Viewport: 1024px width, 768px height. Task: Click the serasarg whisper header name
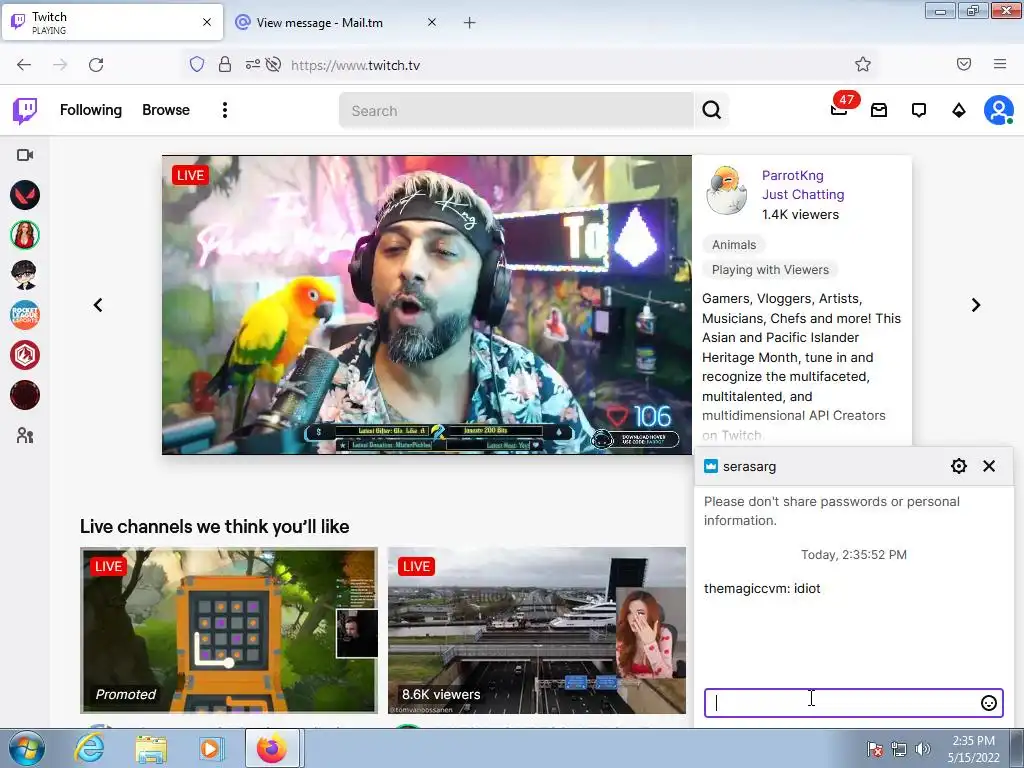749,466
